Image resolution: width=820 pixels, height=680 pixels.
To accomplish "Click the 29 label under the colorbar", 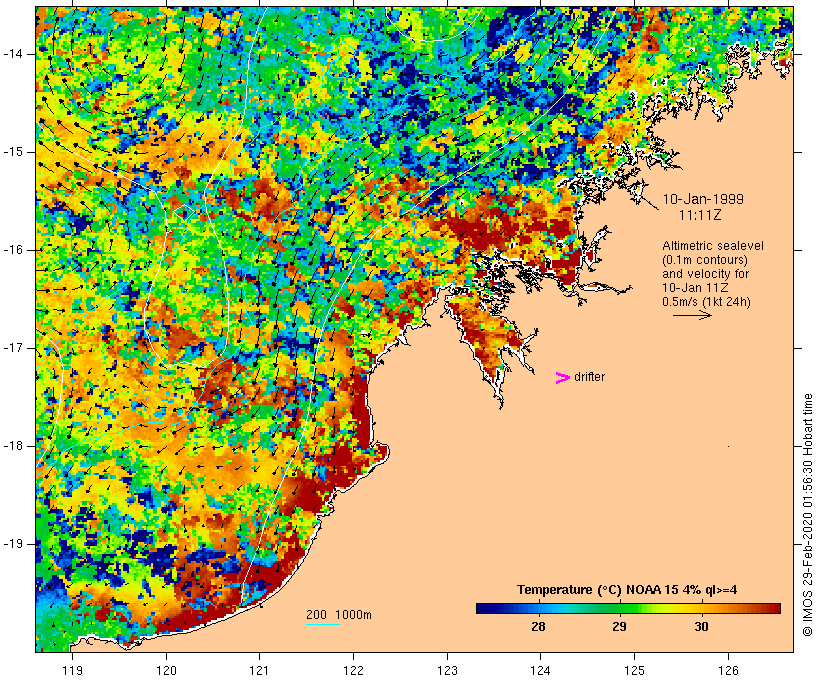I will coord(619,626).
